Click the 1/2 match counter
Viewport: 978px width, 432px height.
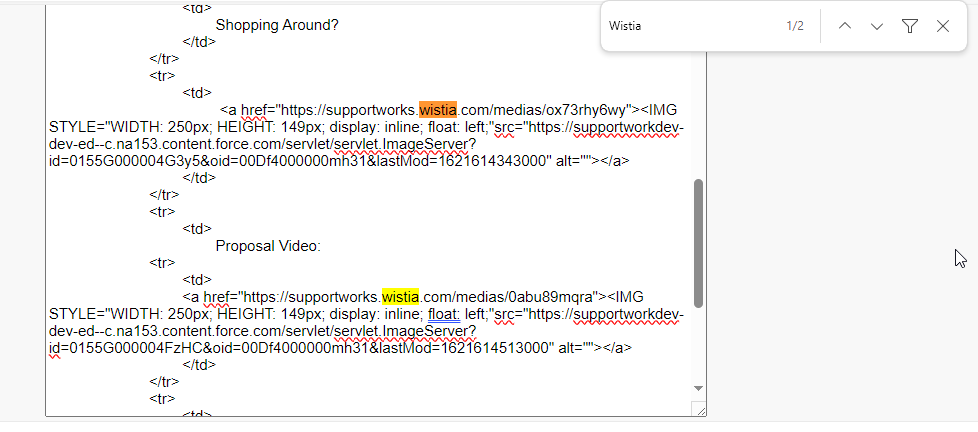[795, 26]
